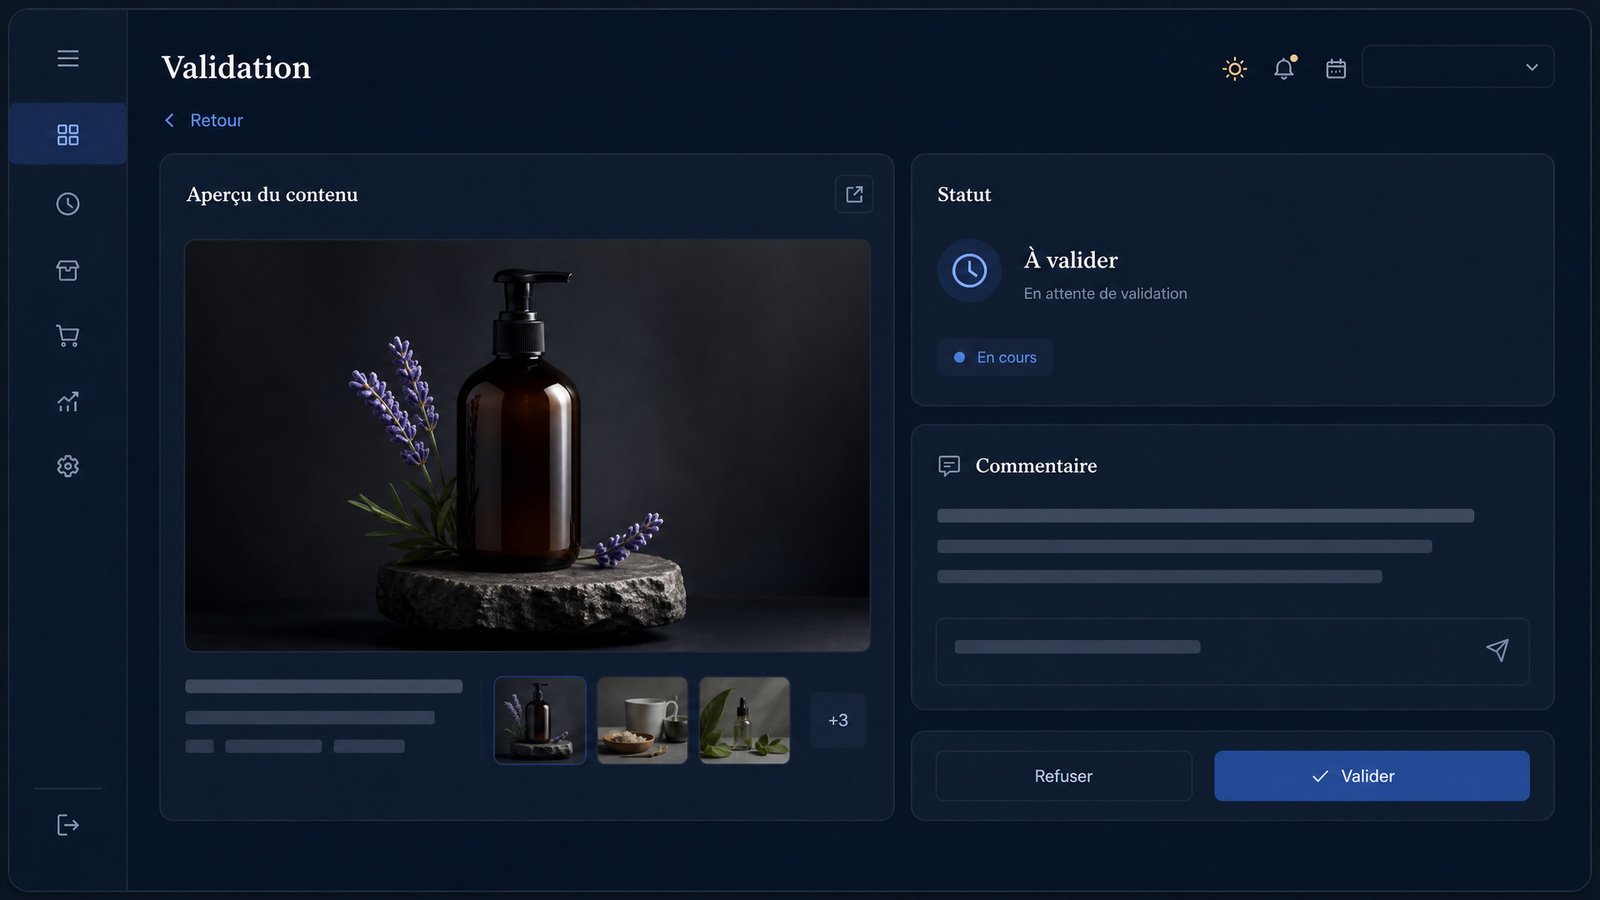Send the comment with paper plane icon

coord(1497,650)
